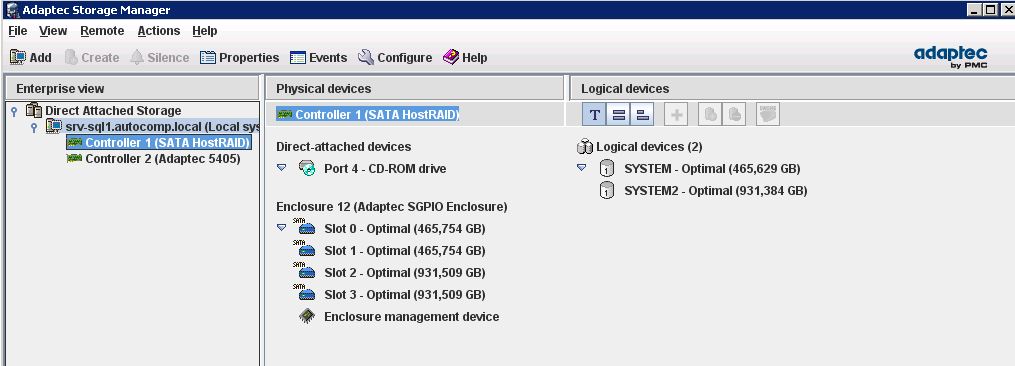This screenshot has width=1015, height=366.
Task: Collapse the srv-sql1.autocomp.local node
Action: (x=34, y=127)
